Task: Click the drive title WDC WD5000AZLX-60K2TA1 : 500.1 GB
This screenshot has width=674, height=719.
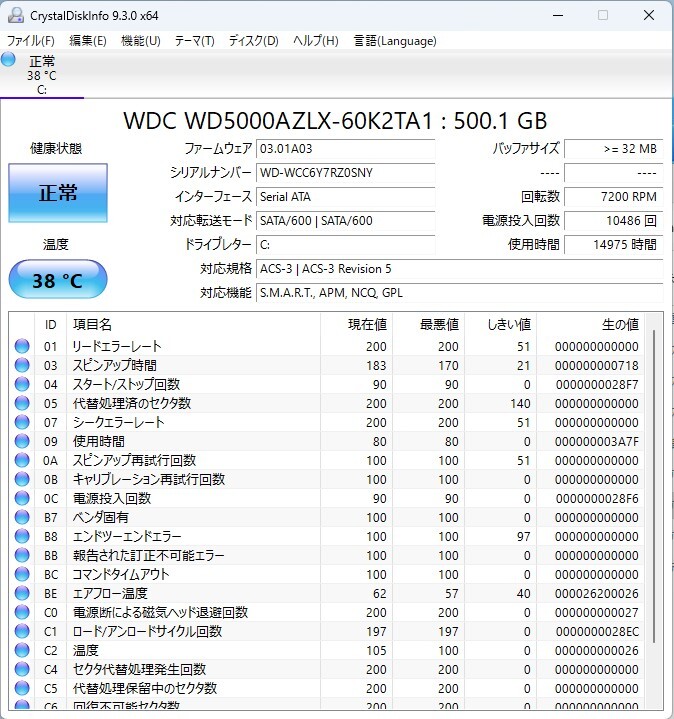Action: 335,121
